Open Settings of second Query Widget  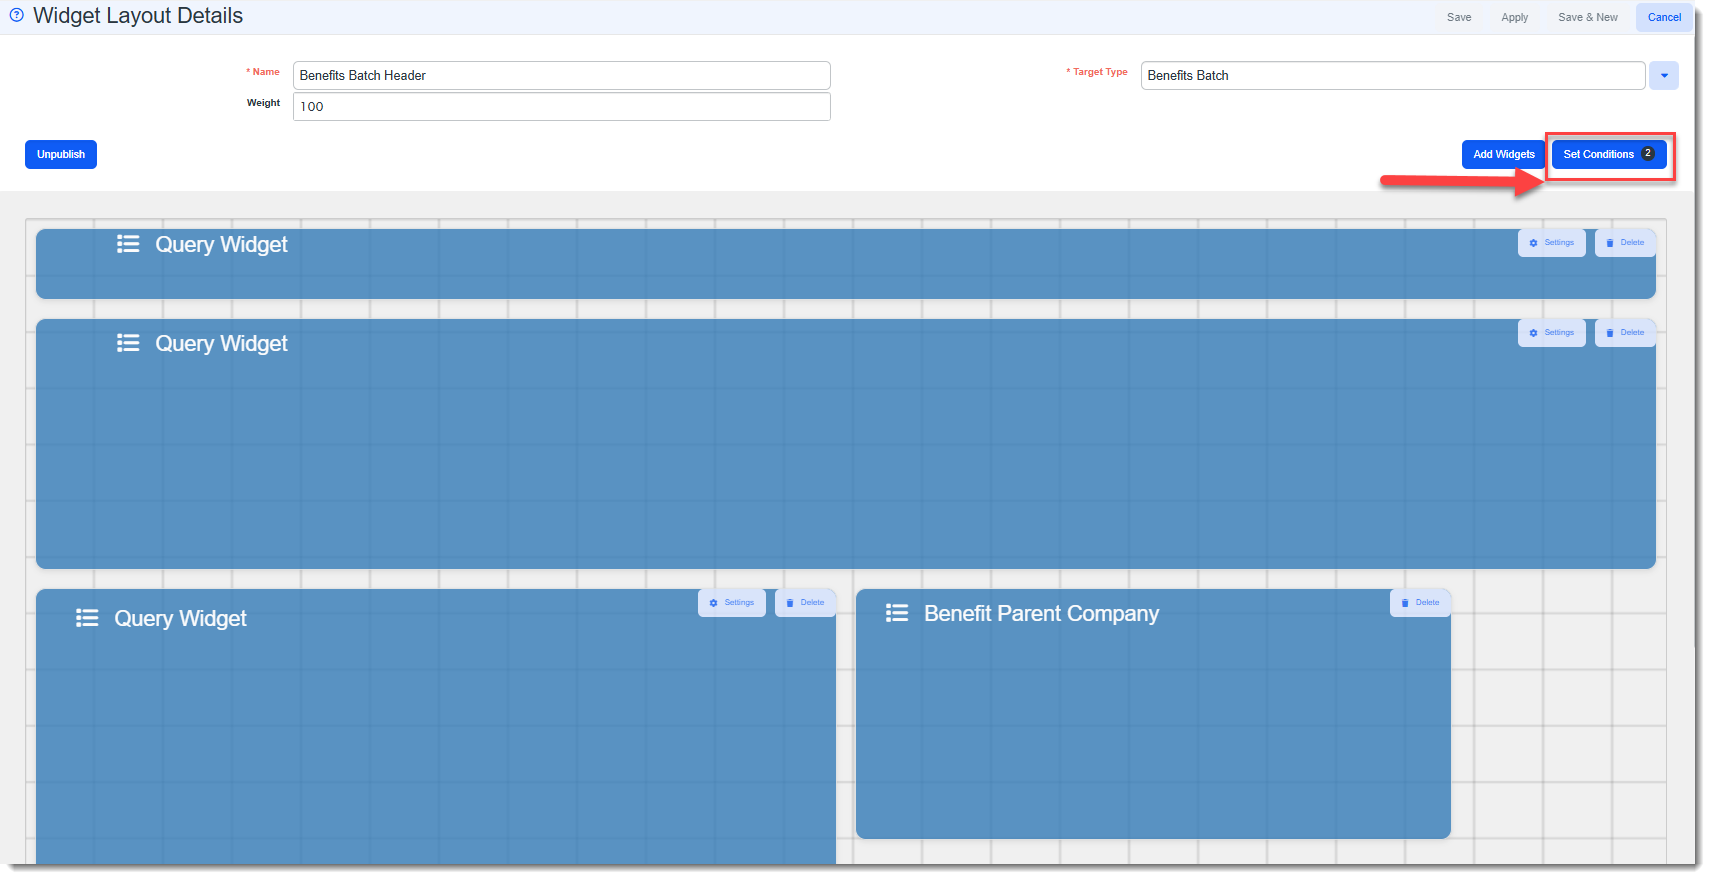tap(1551, 333)
